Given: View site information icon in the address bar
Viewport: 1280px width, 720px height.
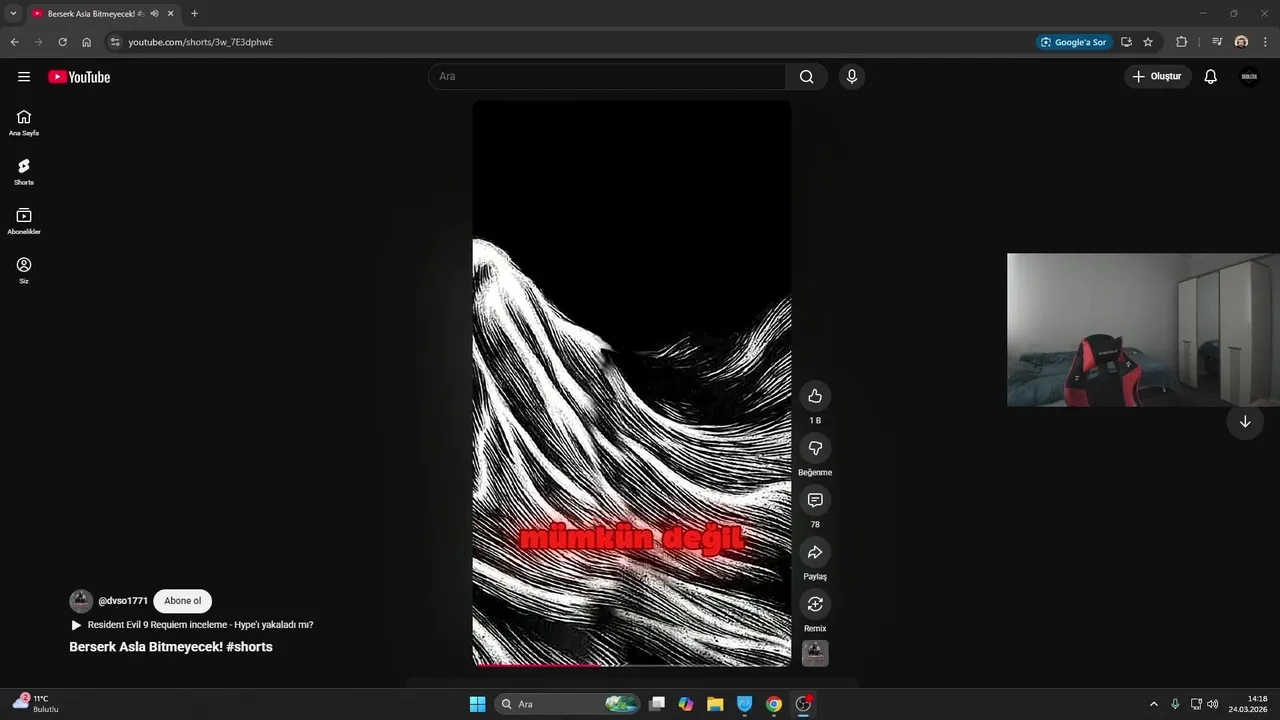Looking at the screenshot, I should click(115, 42).
